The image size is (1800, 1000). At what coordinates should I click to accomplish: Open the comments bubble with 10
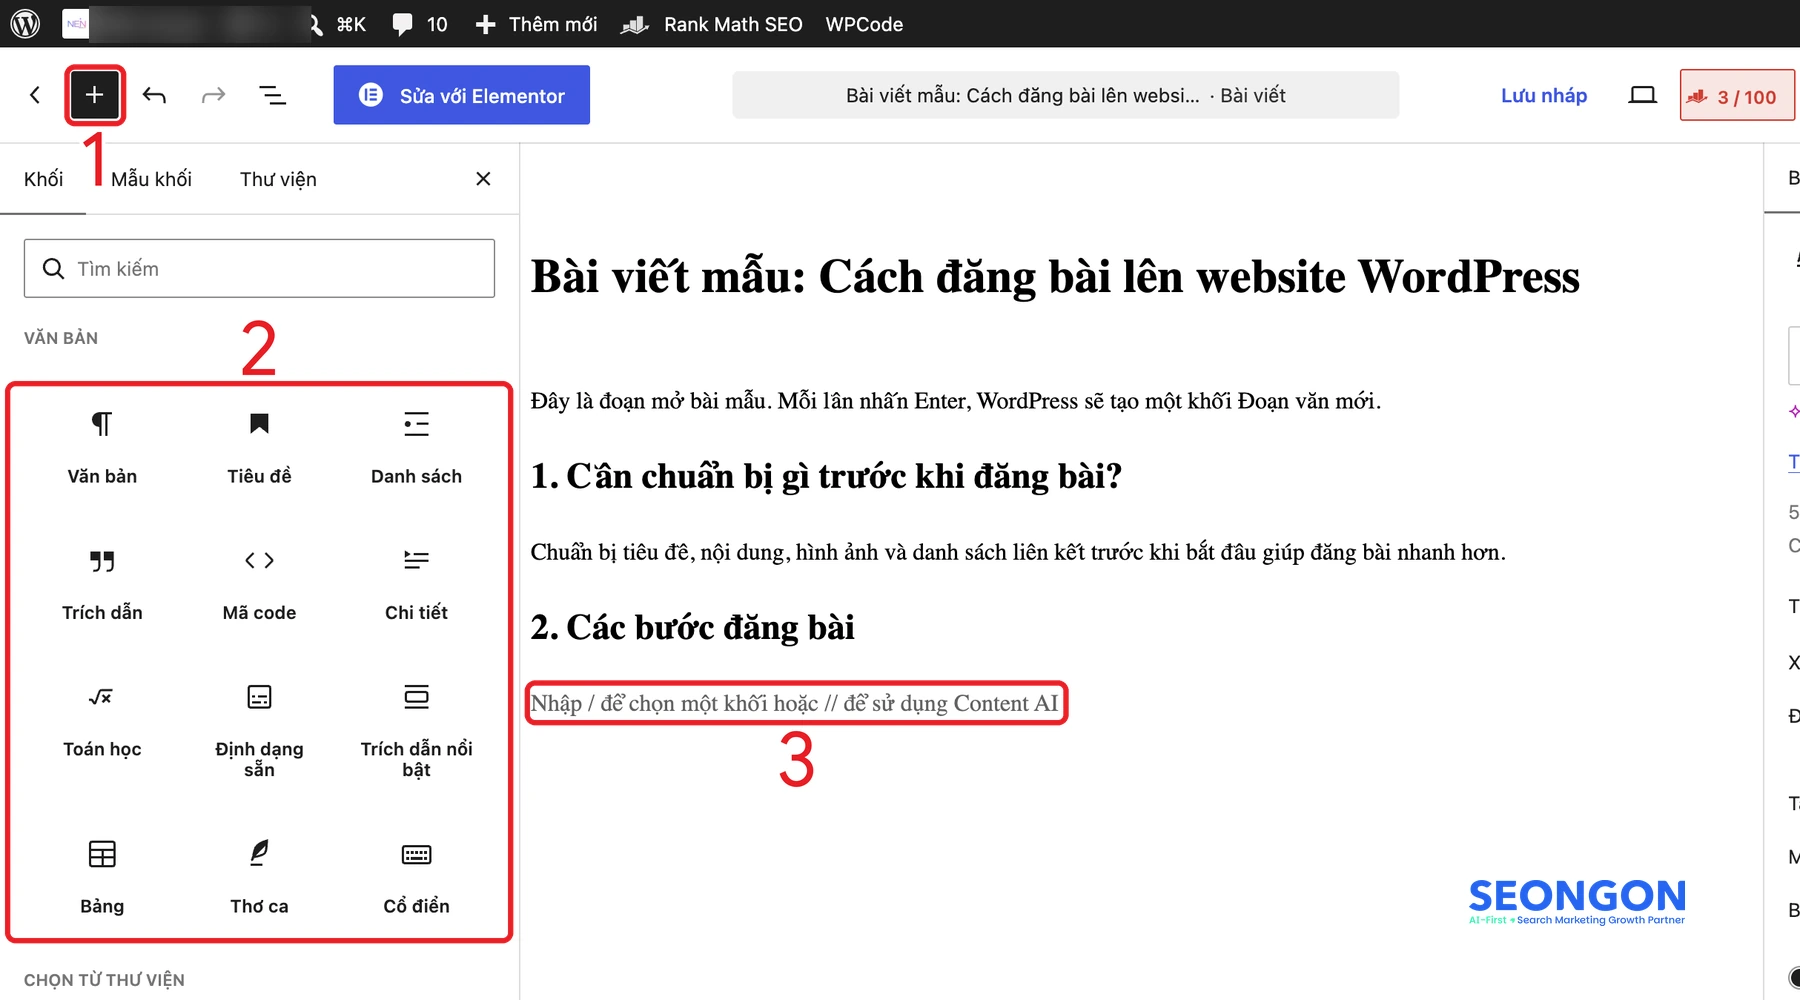pos(420,24)
